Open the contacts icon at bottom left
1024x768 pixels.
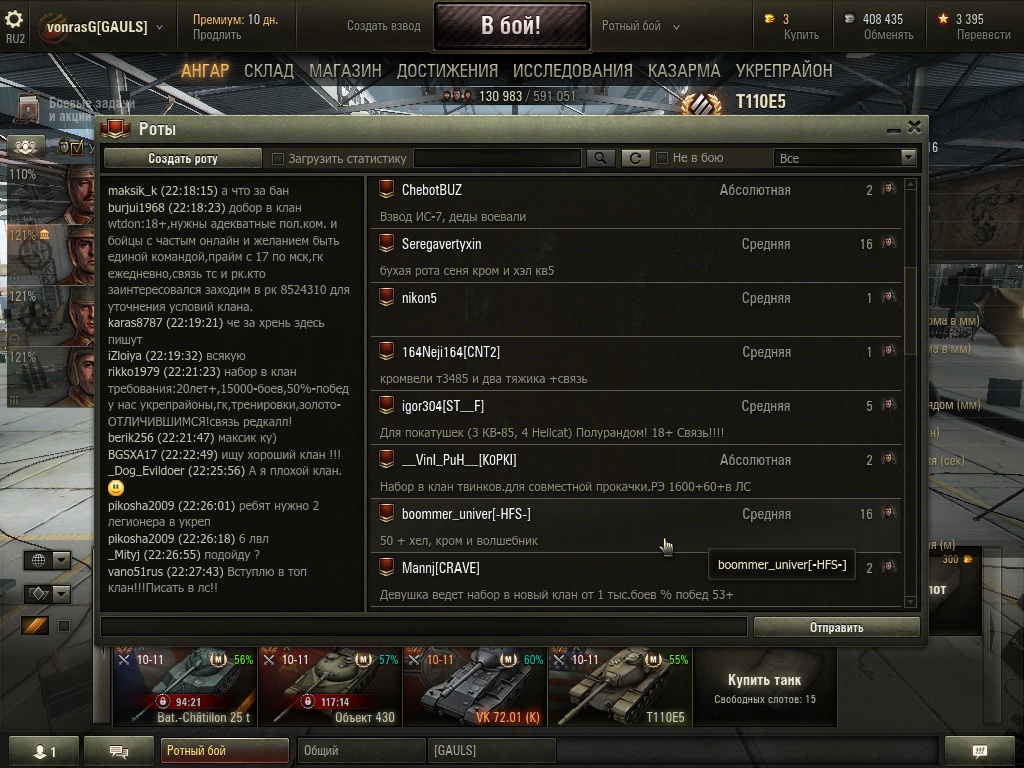[44, 751]
